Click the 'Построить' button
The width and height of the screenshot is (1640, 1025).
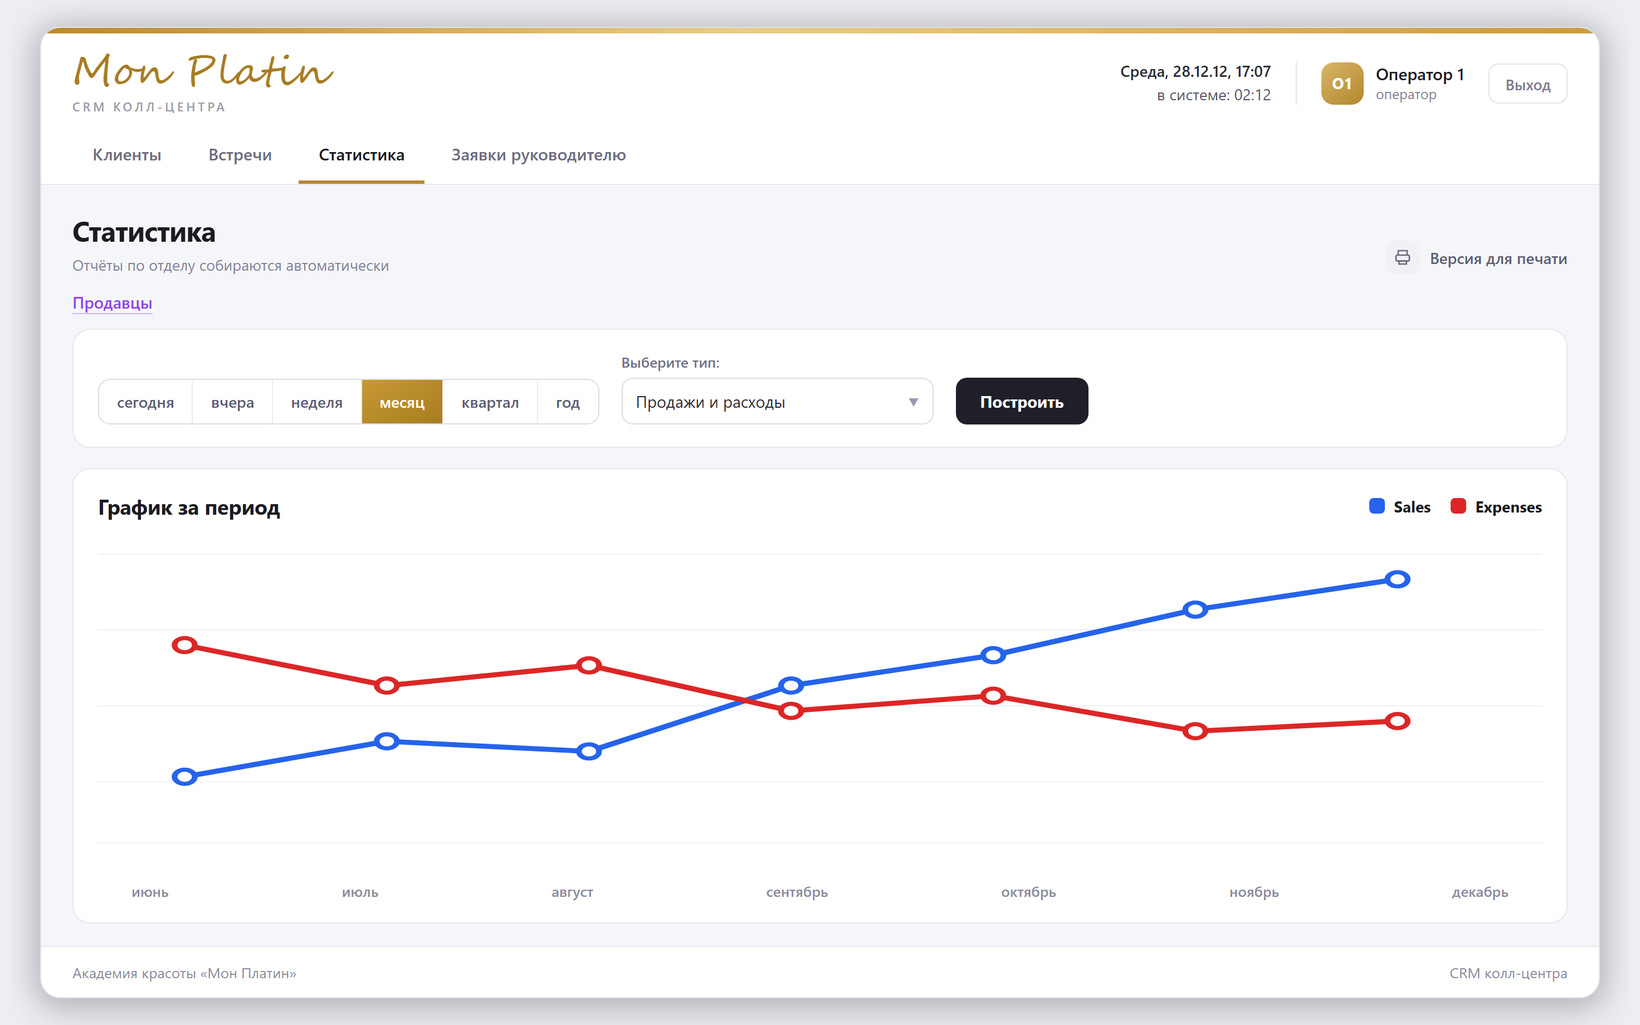(1022, 401)
